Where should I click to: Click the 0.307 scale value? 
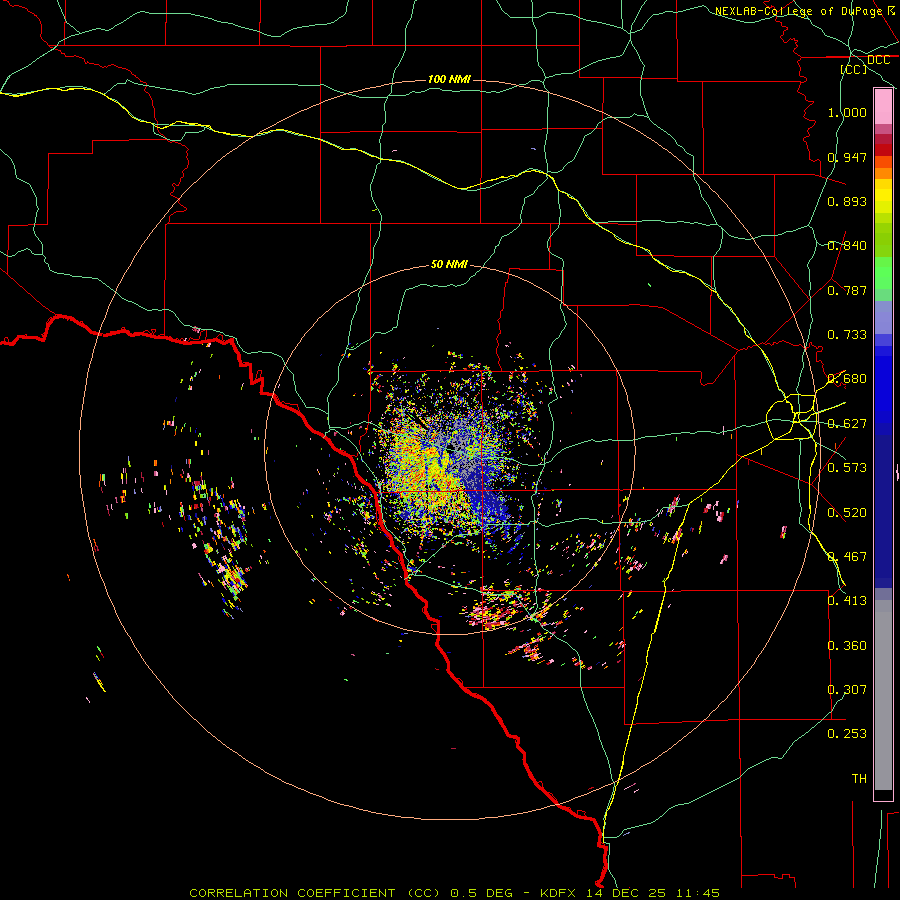pos(847,690)
